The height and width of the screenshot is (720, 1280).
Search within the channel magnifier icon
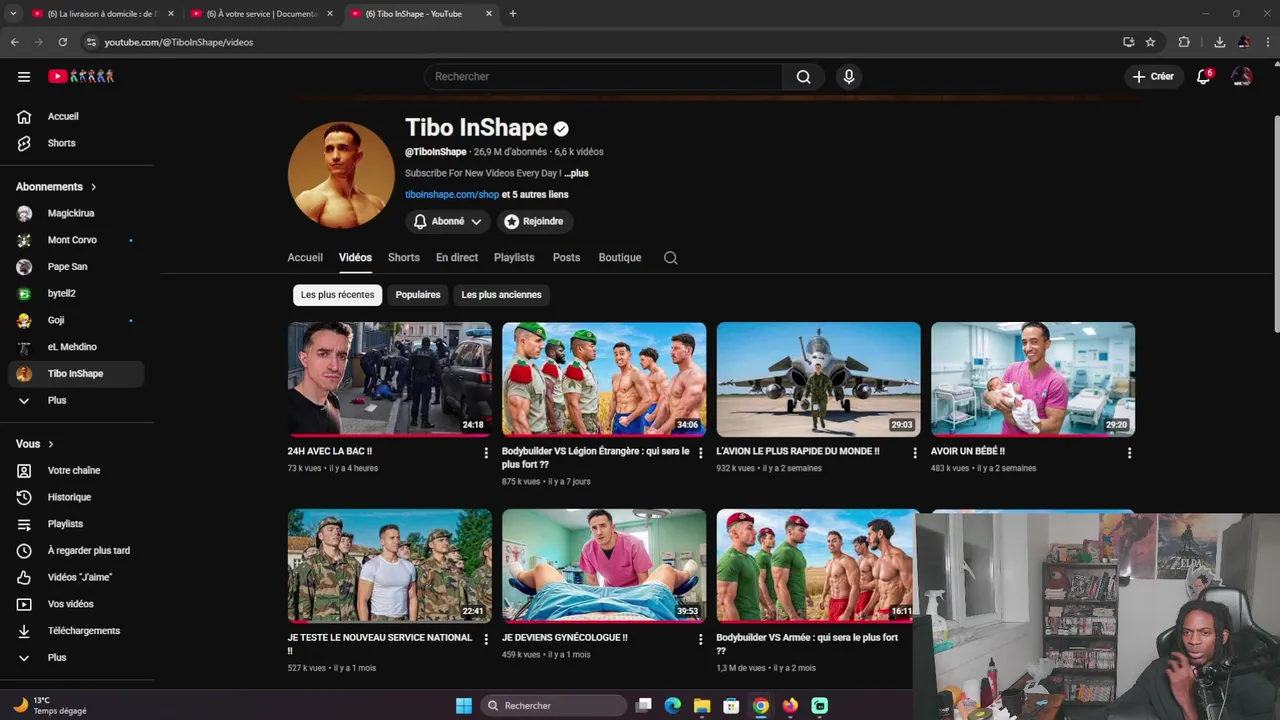click(x=671, y=258)
